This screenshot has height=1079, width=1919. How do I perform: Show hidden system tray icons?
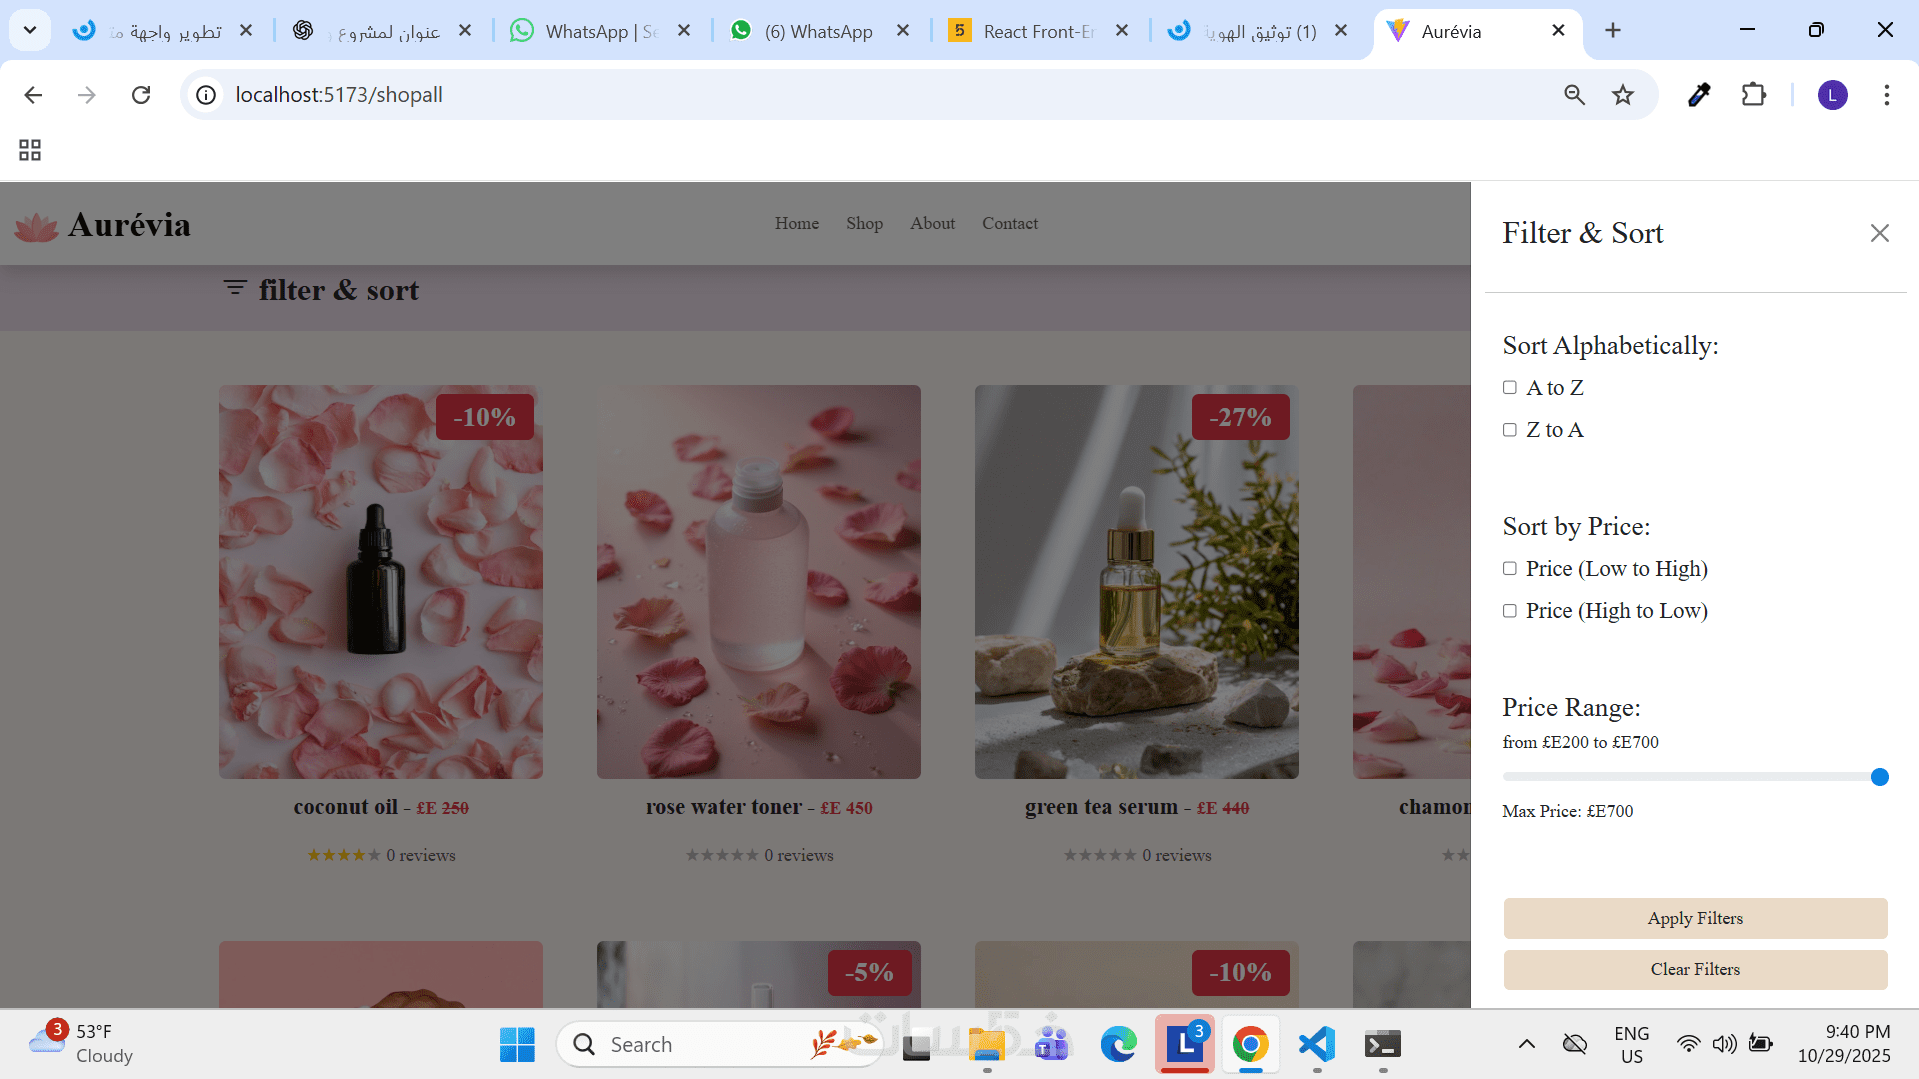click(1526, 1044)
